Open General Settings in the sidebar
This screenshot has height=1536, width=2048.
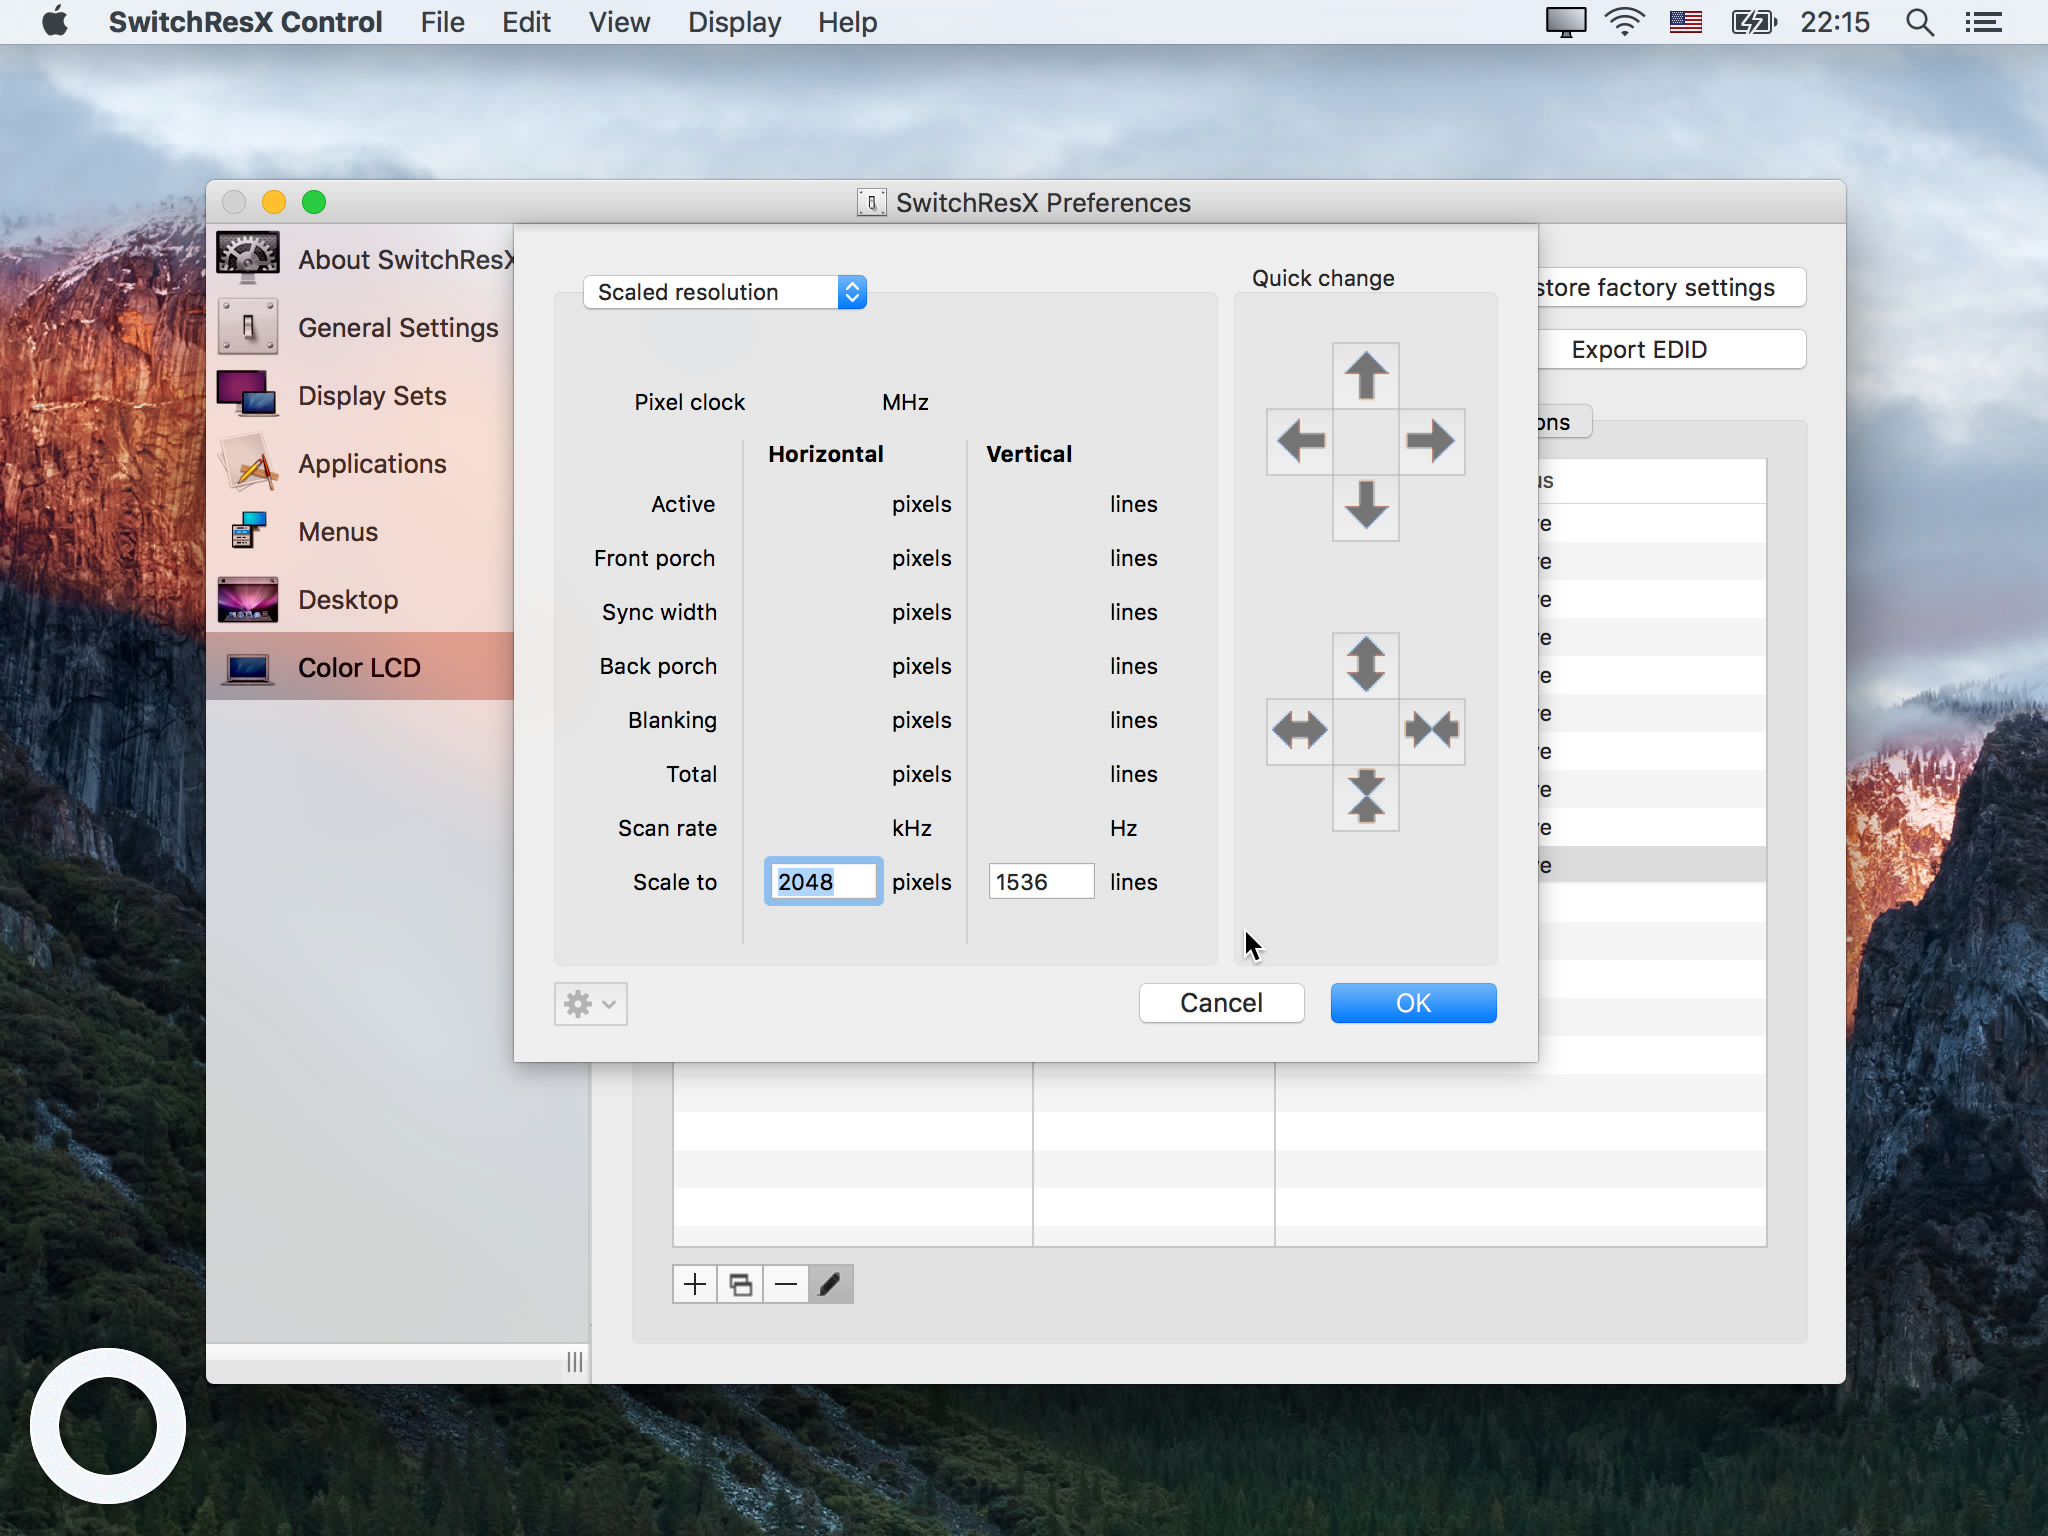pos(362,328)
